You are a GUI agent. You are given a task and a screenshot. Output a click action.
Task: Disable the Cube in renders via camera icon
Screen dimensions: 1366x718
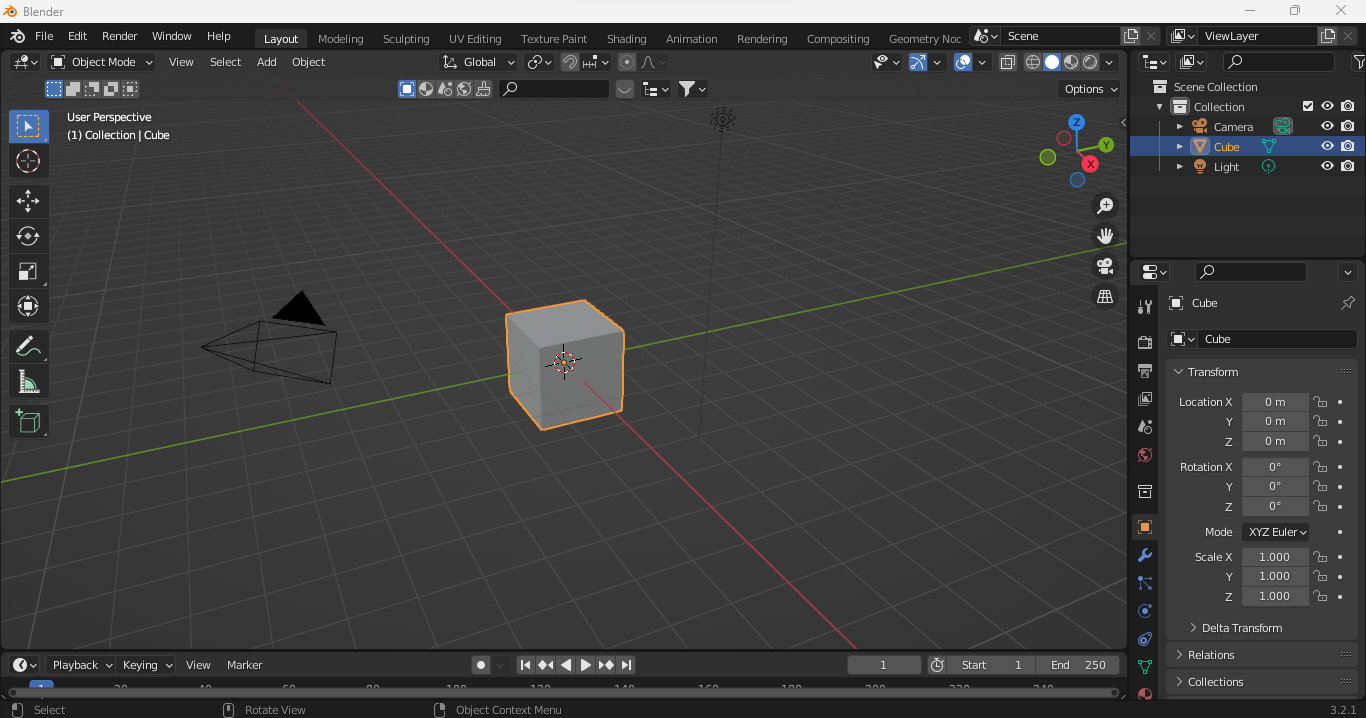[x=1348, y=146]
